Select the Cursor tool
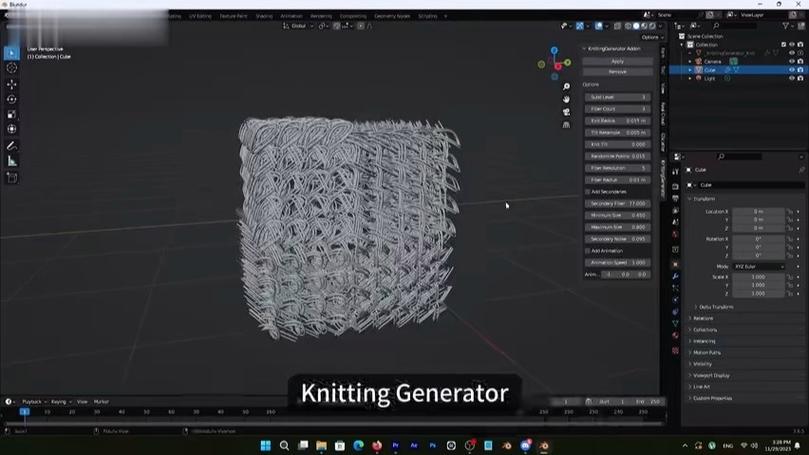Viewport: 809px width, 455px height. click(x=11, y=68)
